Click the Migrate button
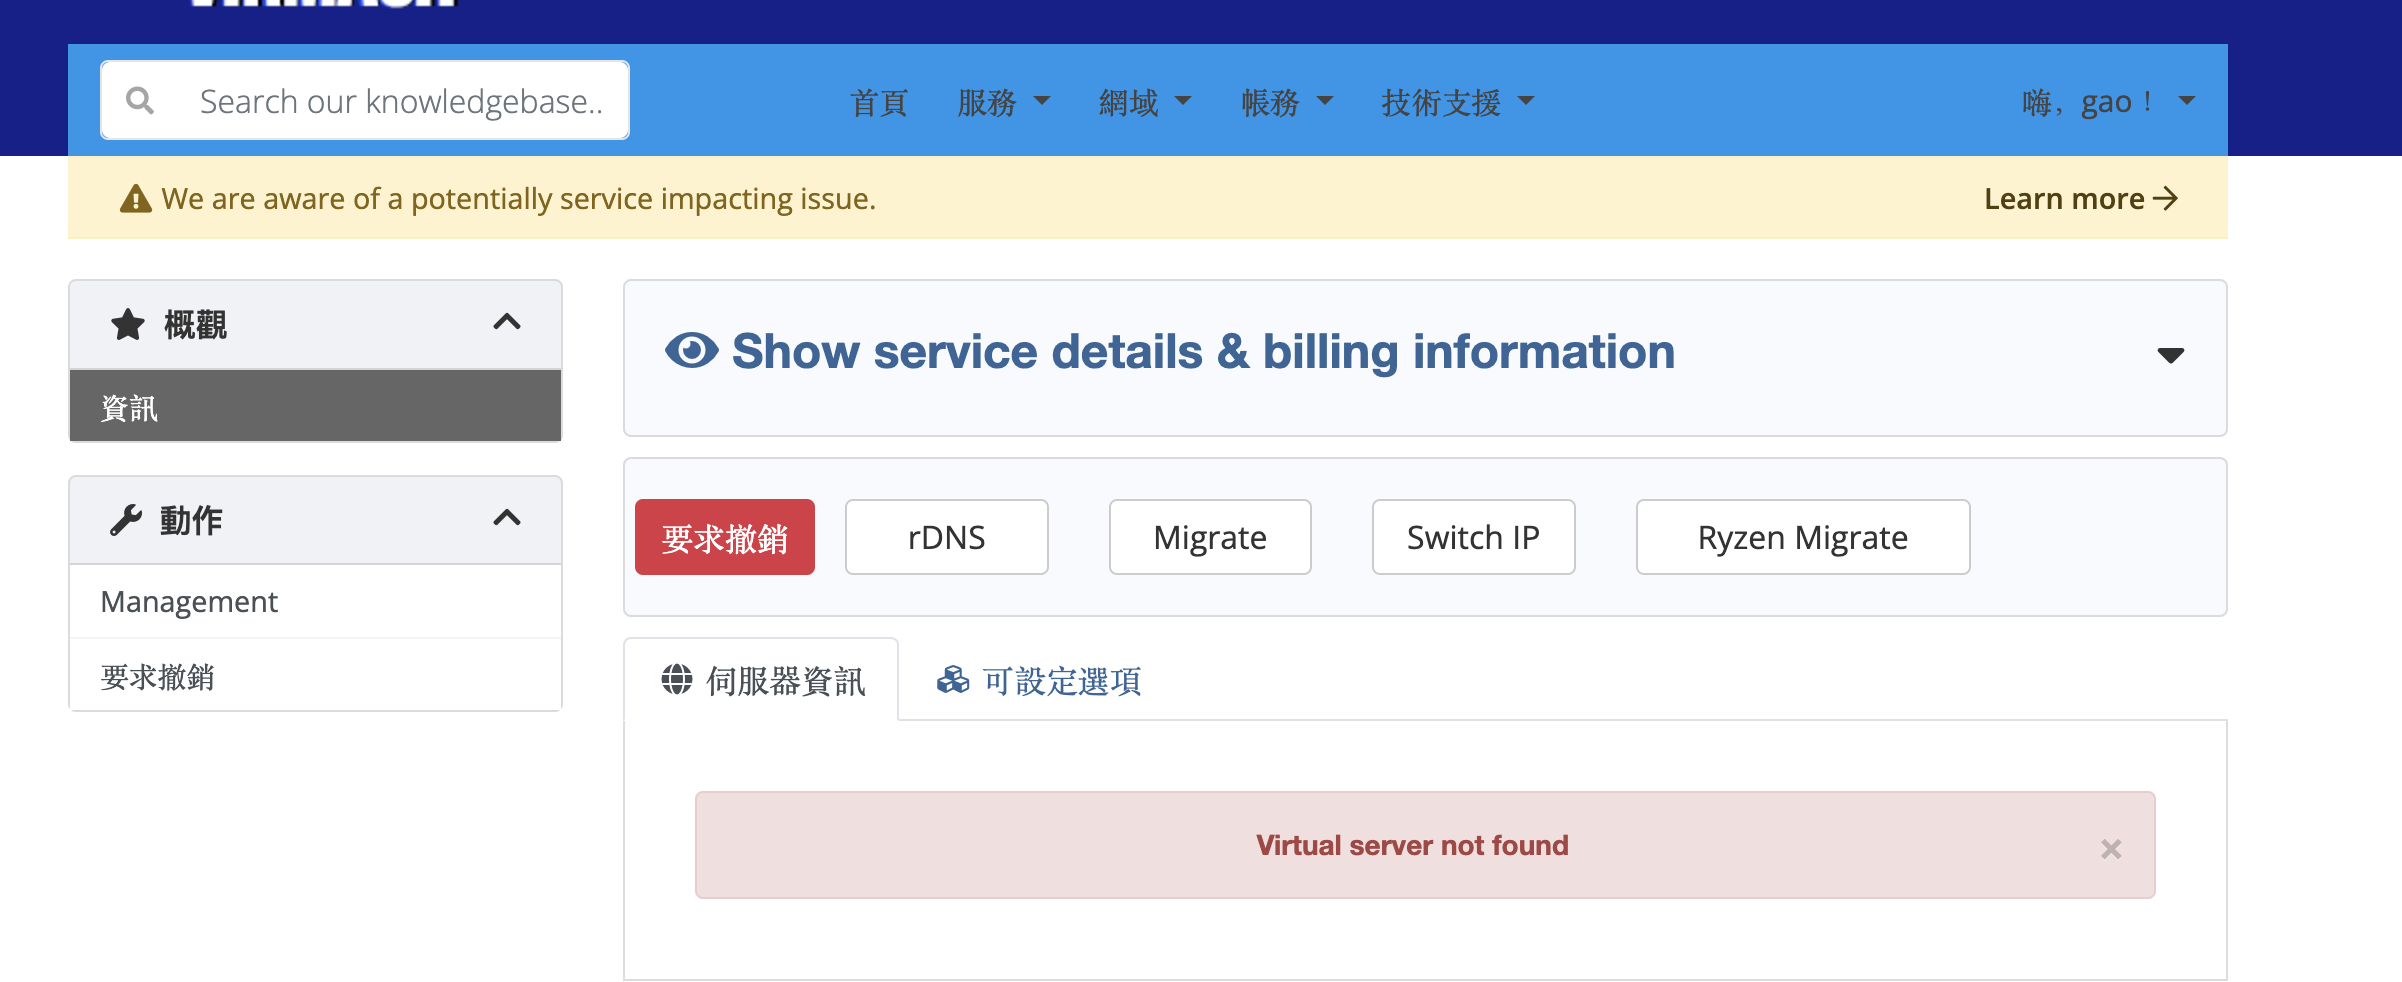The width and height of the screenshot is (2402, 982). pyautogui.click(x=1210, y=537)
